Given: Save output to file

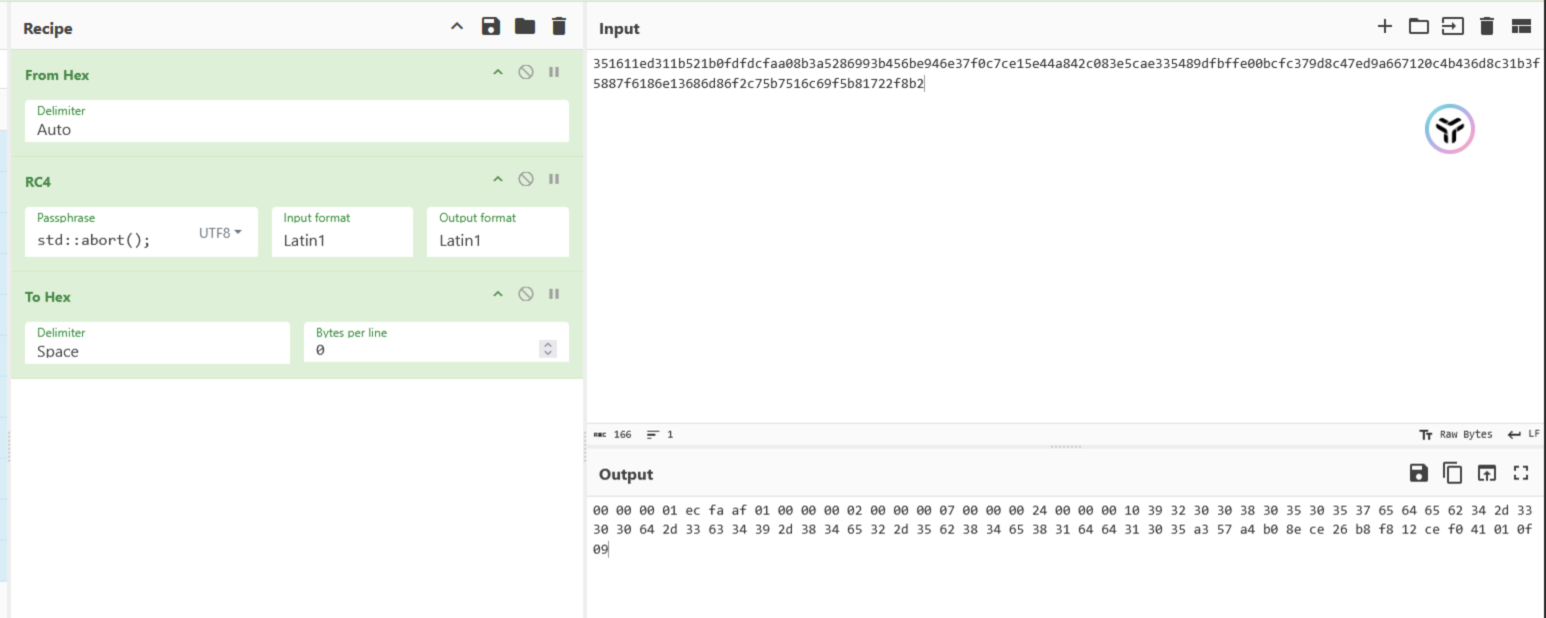Looking at the screenshot, I should point(1418,473).
